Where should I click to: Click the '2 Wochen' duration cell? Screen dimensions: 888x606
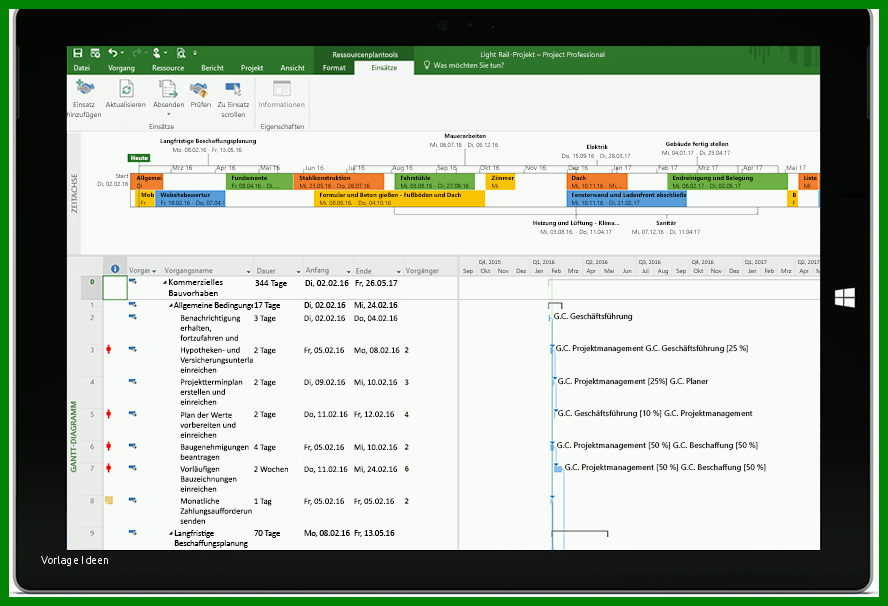tap(271, 469)
